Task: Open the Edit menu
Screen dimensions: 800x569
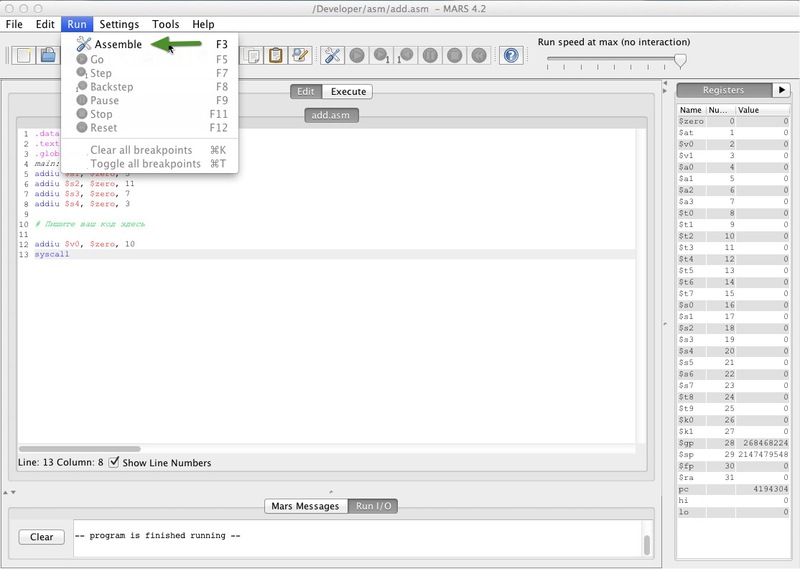Action: tap(45, 24)
